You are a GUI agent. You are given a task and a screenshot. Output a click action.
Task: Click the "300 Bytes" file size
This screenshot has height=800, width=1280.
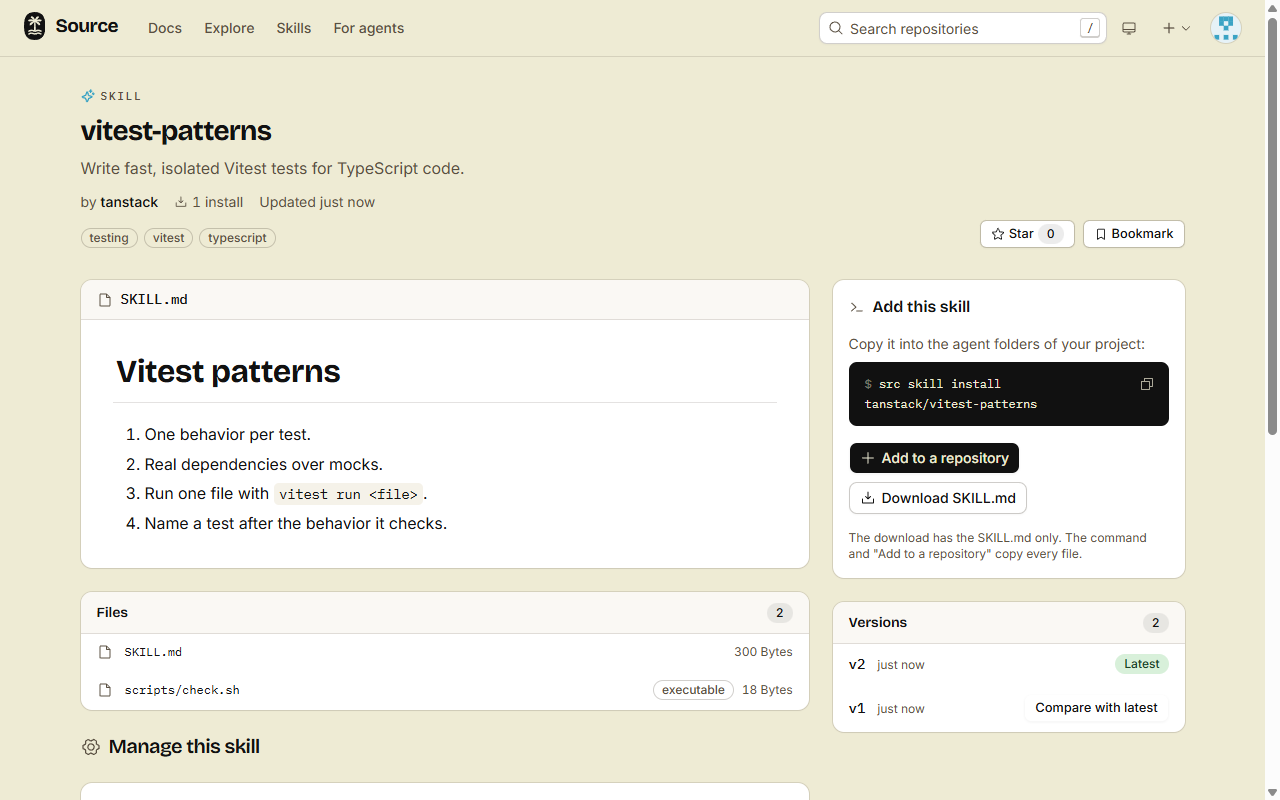(x=763, y=652)
